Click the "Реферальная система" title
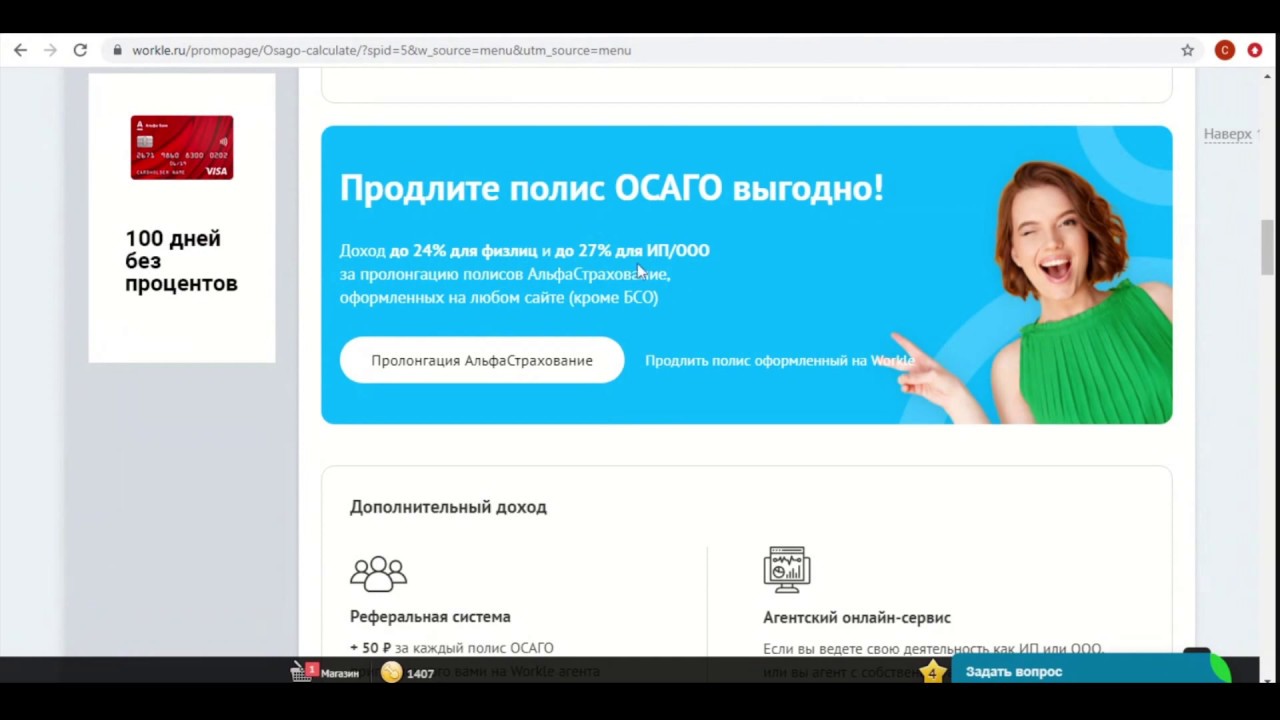 tap(430, 617)
